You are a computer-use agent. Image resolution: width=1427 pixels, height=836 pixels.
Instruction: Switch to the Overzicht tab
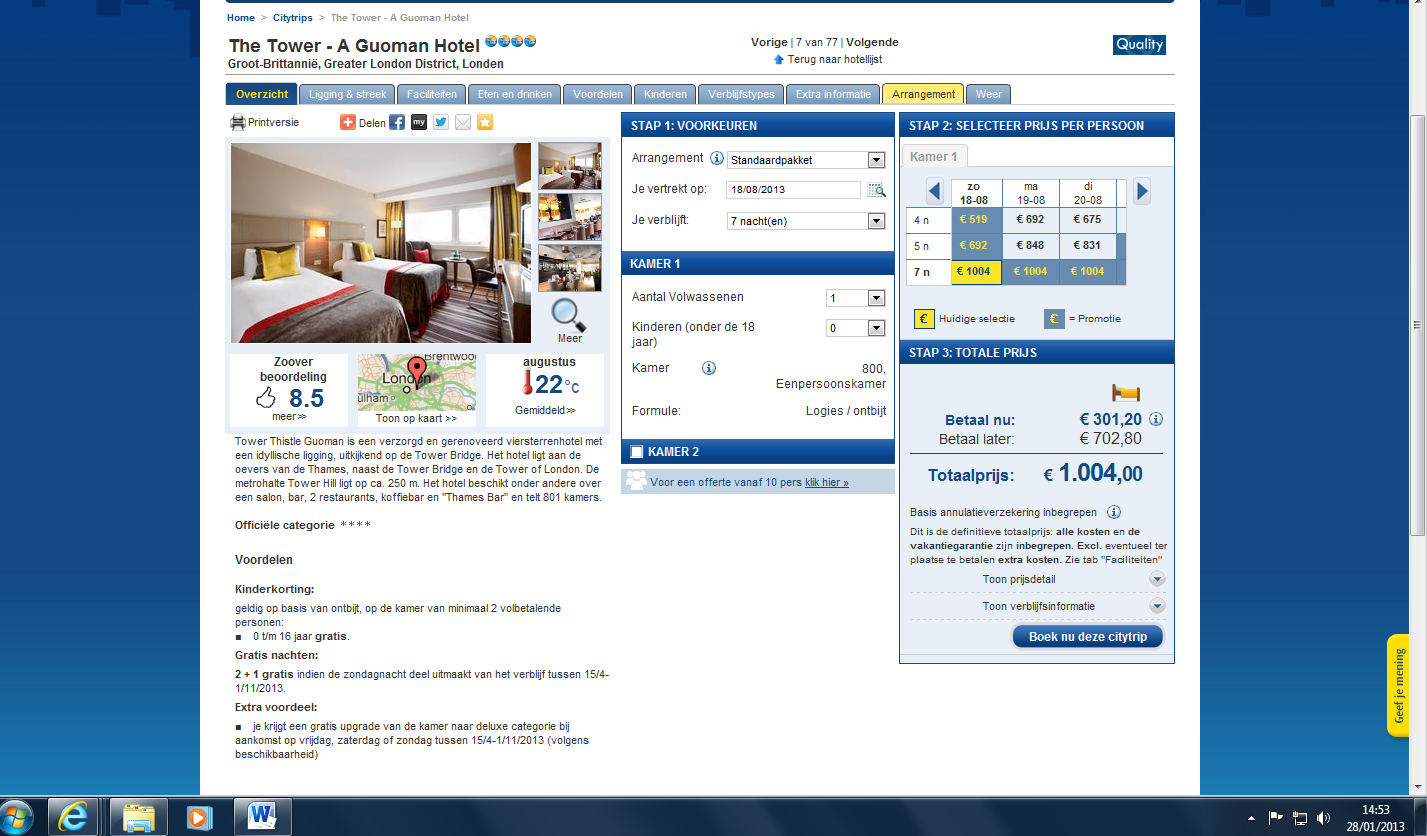(x=262, y=94)
